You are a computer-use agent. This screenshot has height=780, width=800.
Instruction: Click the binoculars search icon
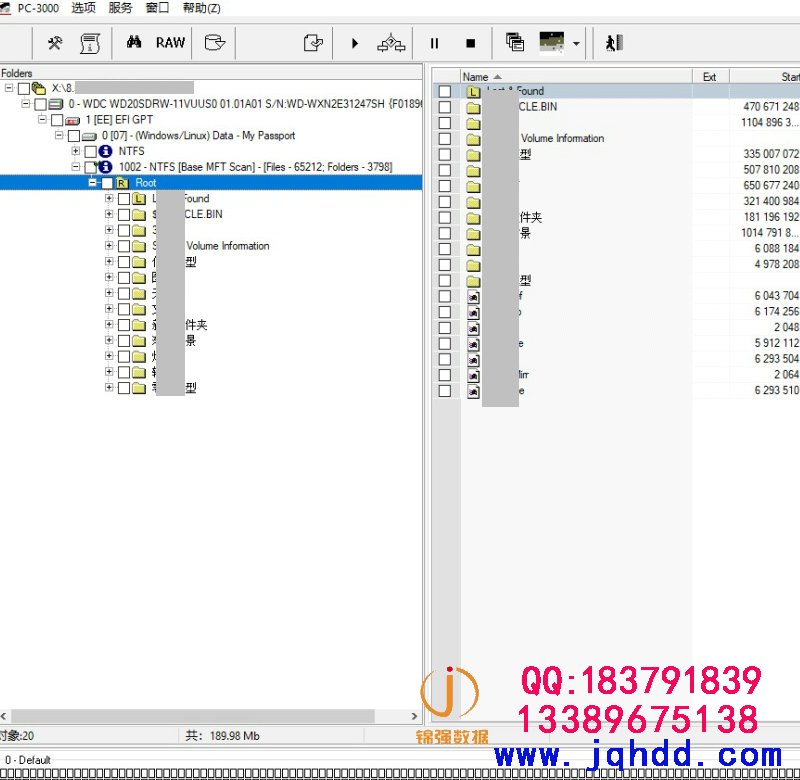(134, 42)
